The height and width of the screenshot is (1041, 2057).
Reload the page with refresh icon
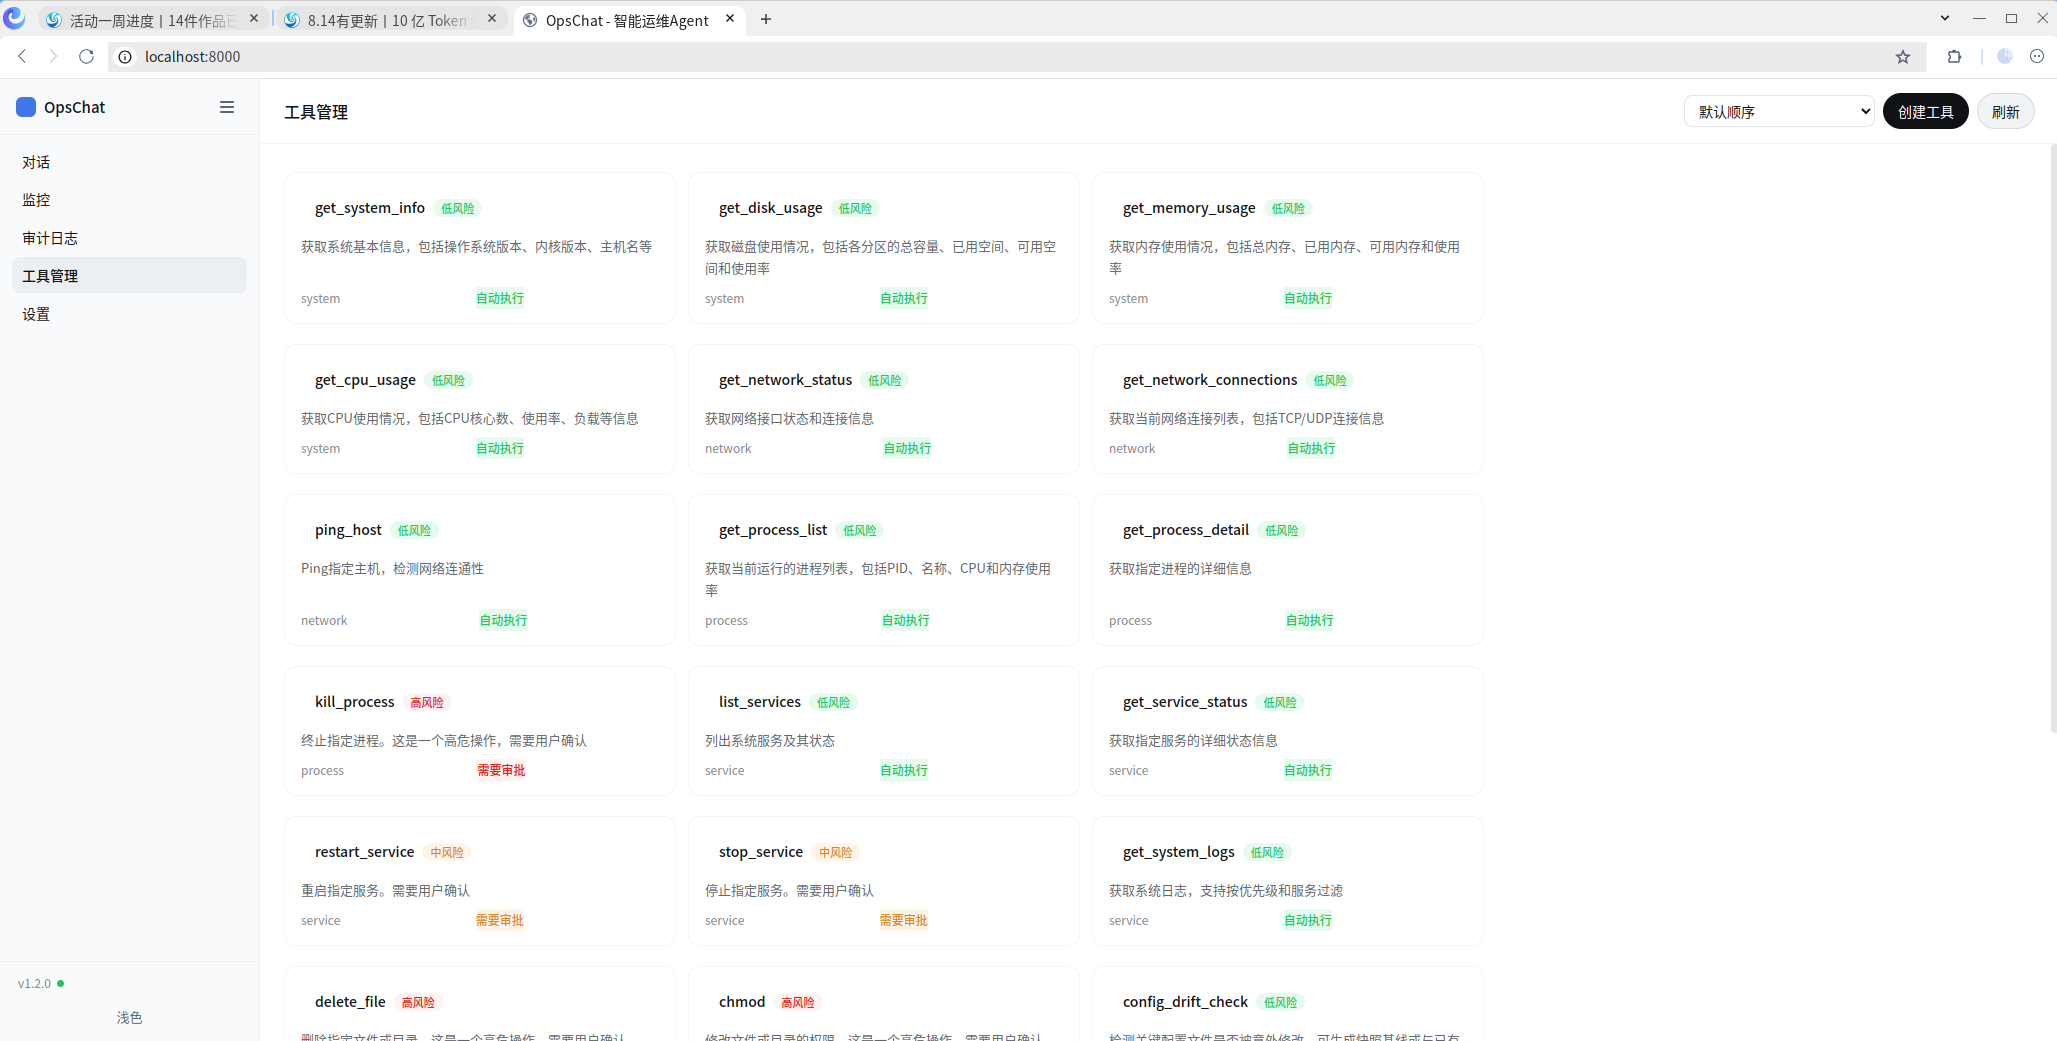click(86, 57)
